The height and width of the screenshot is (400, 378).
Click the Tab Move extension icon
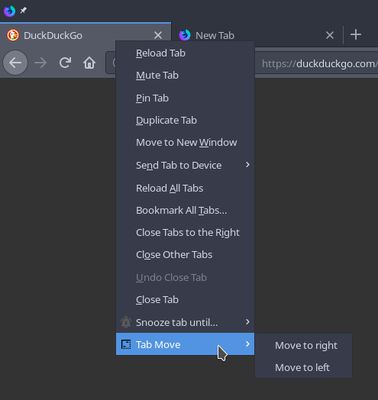click(126, 344)
